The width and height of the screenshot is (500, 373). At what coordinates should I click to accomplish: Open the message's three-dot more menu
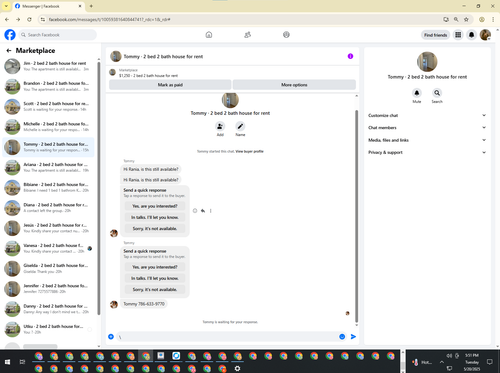click(210, 211)
